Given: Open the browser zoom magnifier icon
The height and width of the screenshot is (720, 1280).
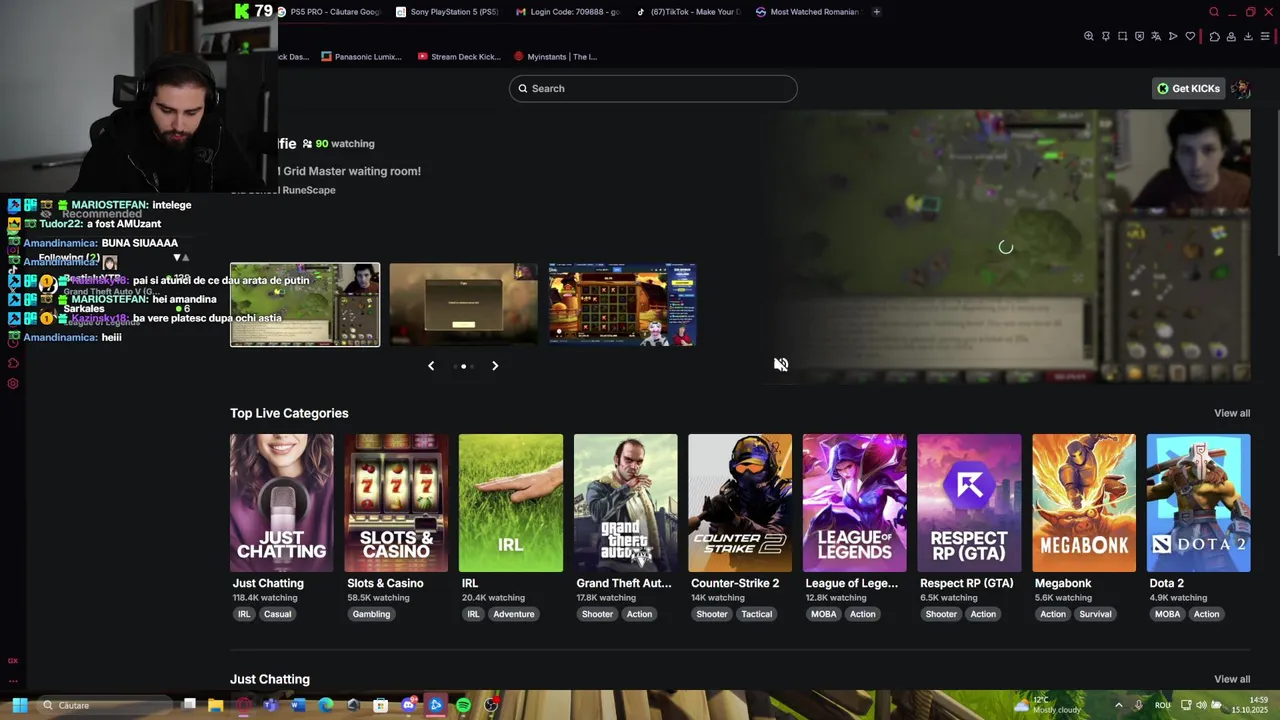Looking at the screenshot, I should point(1089,36).
